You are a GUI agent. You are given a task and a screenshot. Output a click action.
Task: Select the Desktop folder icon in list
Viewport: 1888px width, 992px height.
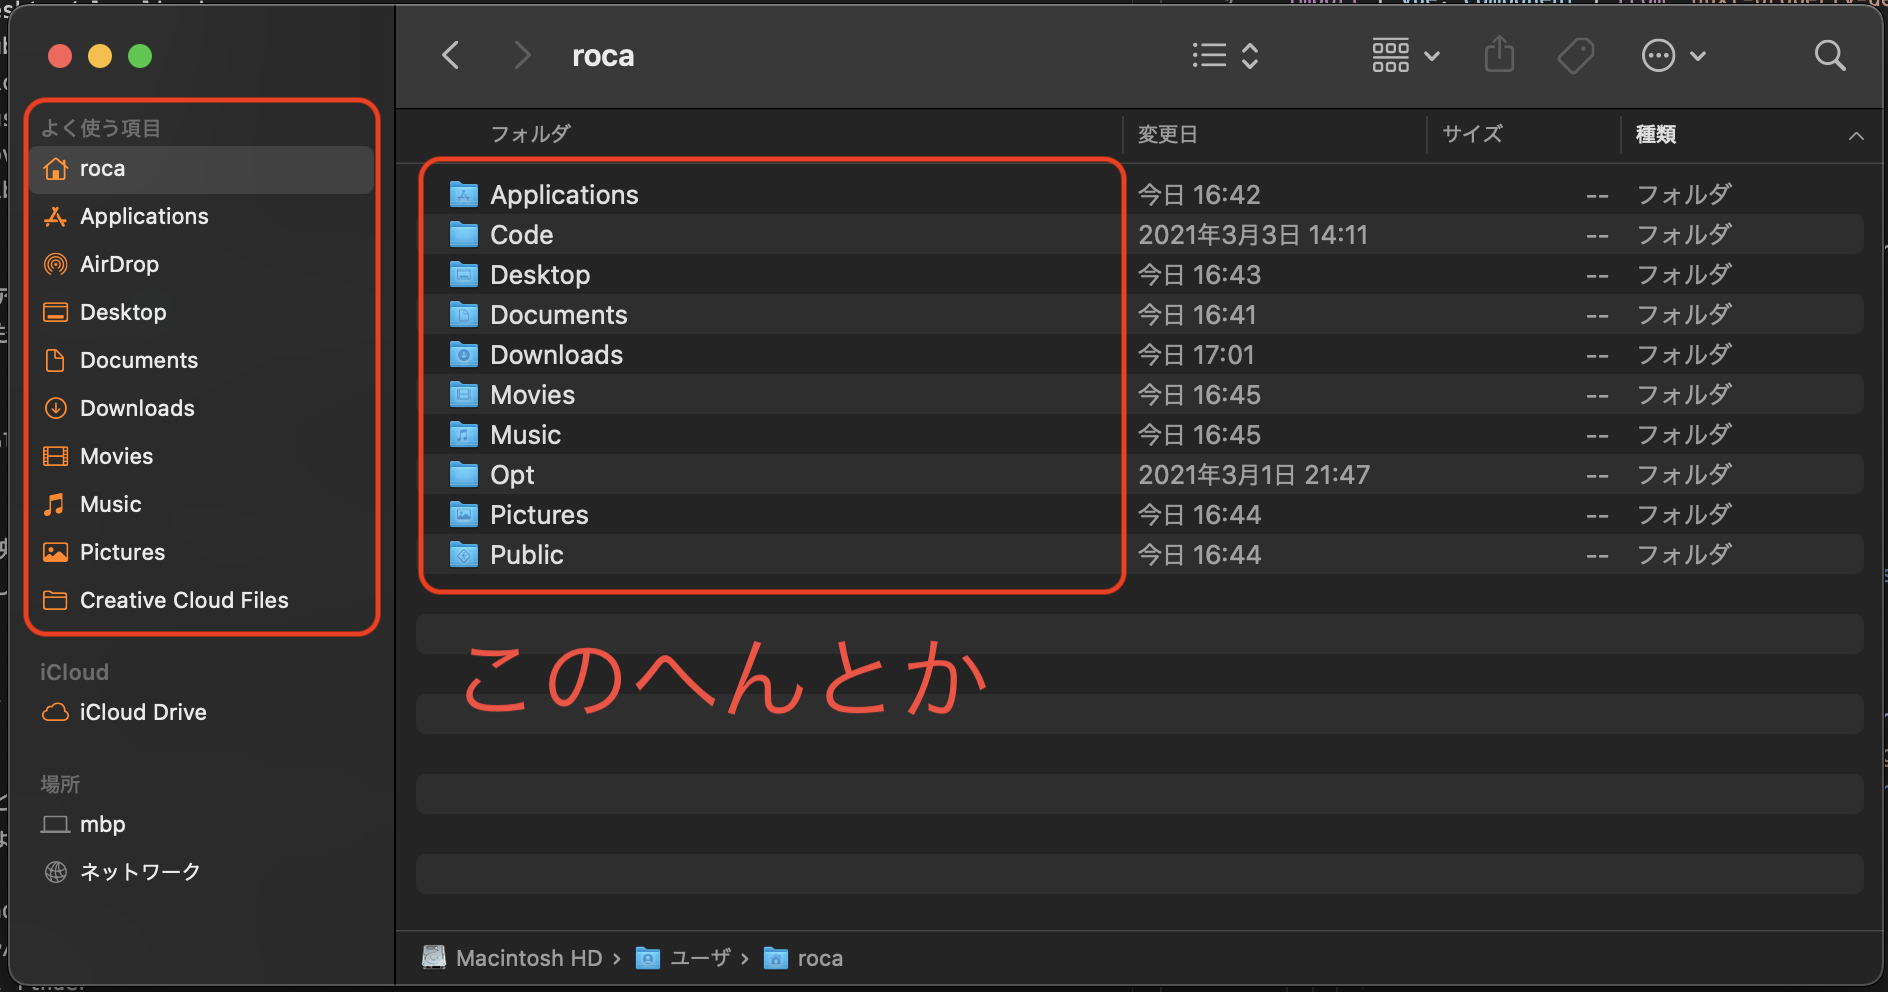click(x=463, y=274)
